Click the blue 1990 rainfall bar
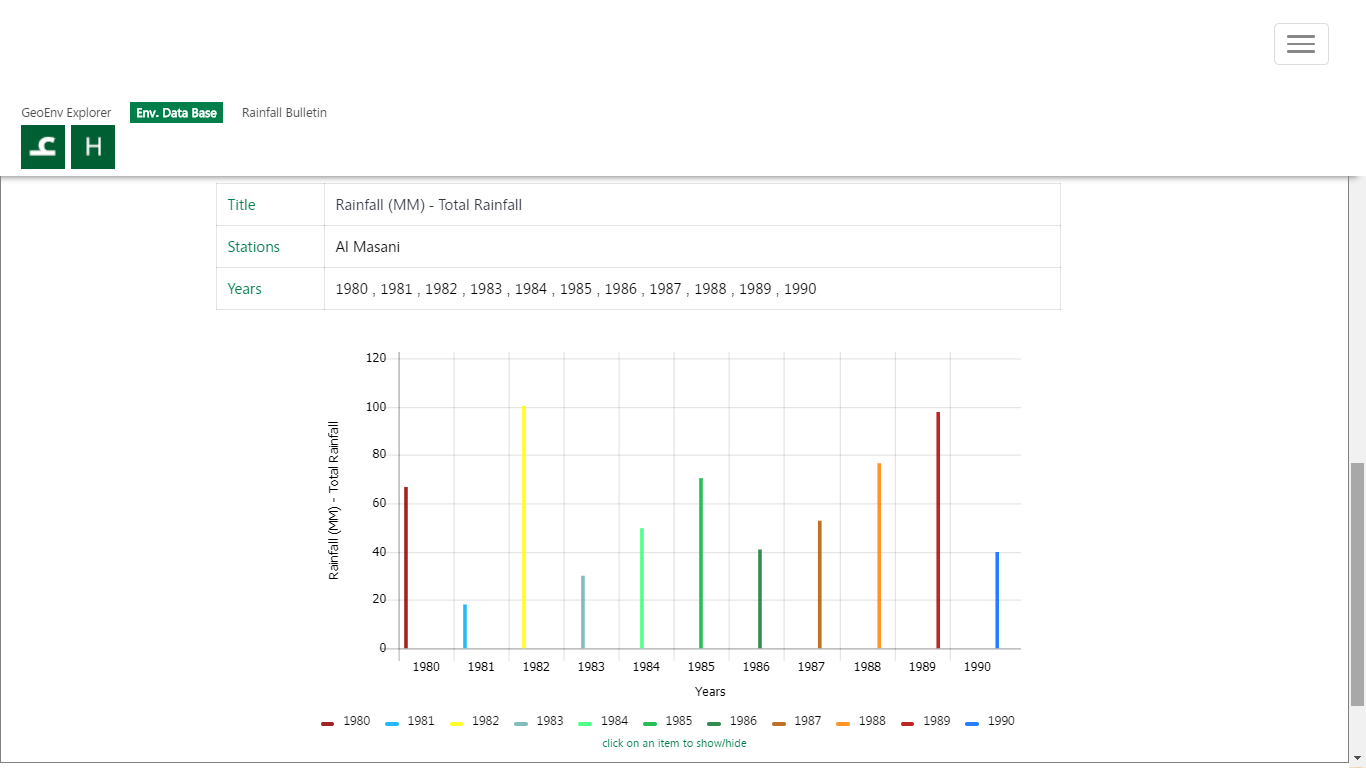The width and height of the screenshot is (1366, 768). 997,600
